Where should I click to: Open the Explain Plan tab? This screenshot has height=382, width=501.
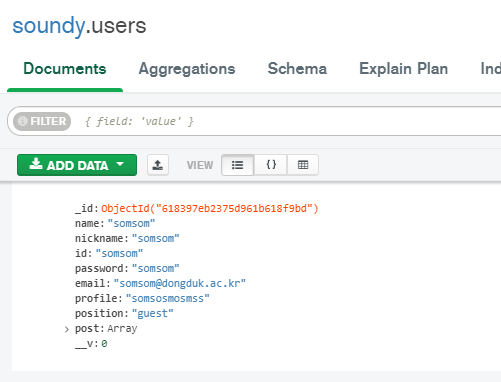click(x=403, y=69)
